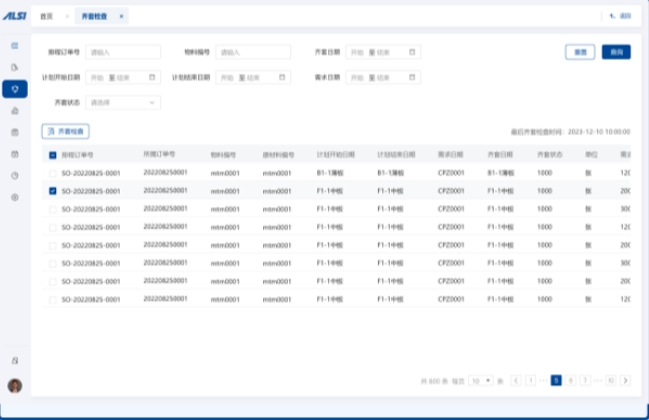Uncheck the checked second row checkbox

(x=53, y=190)
